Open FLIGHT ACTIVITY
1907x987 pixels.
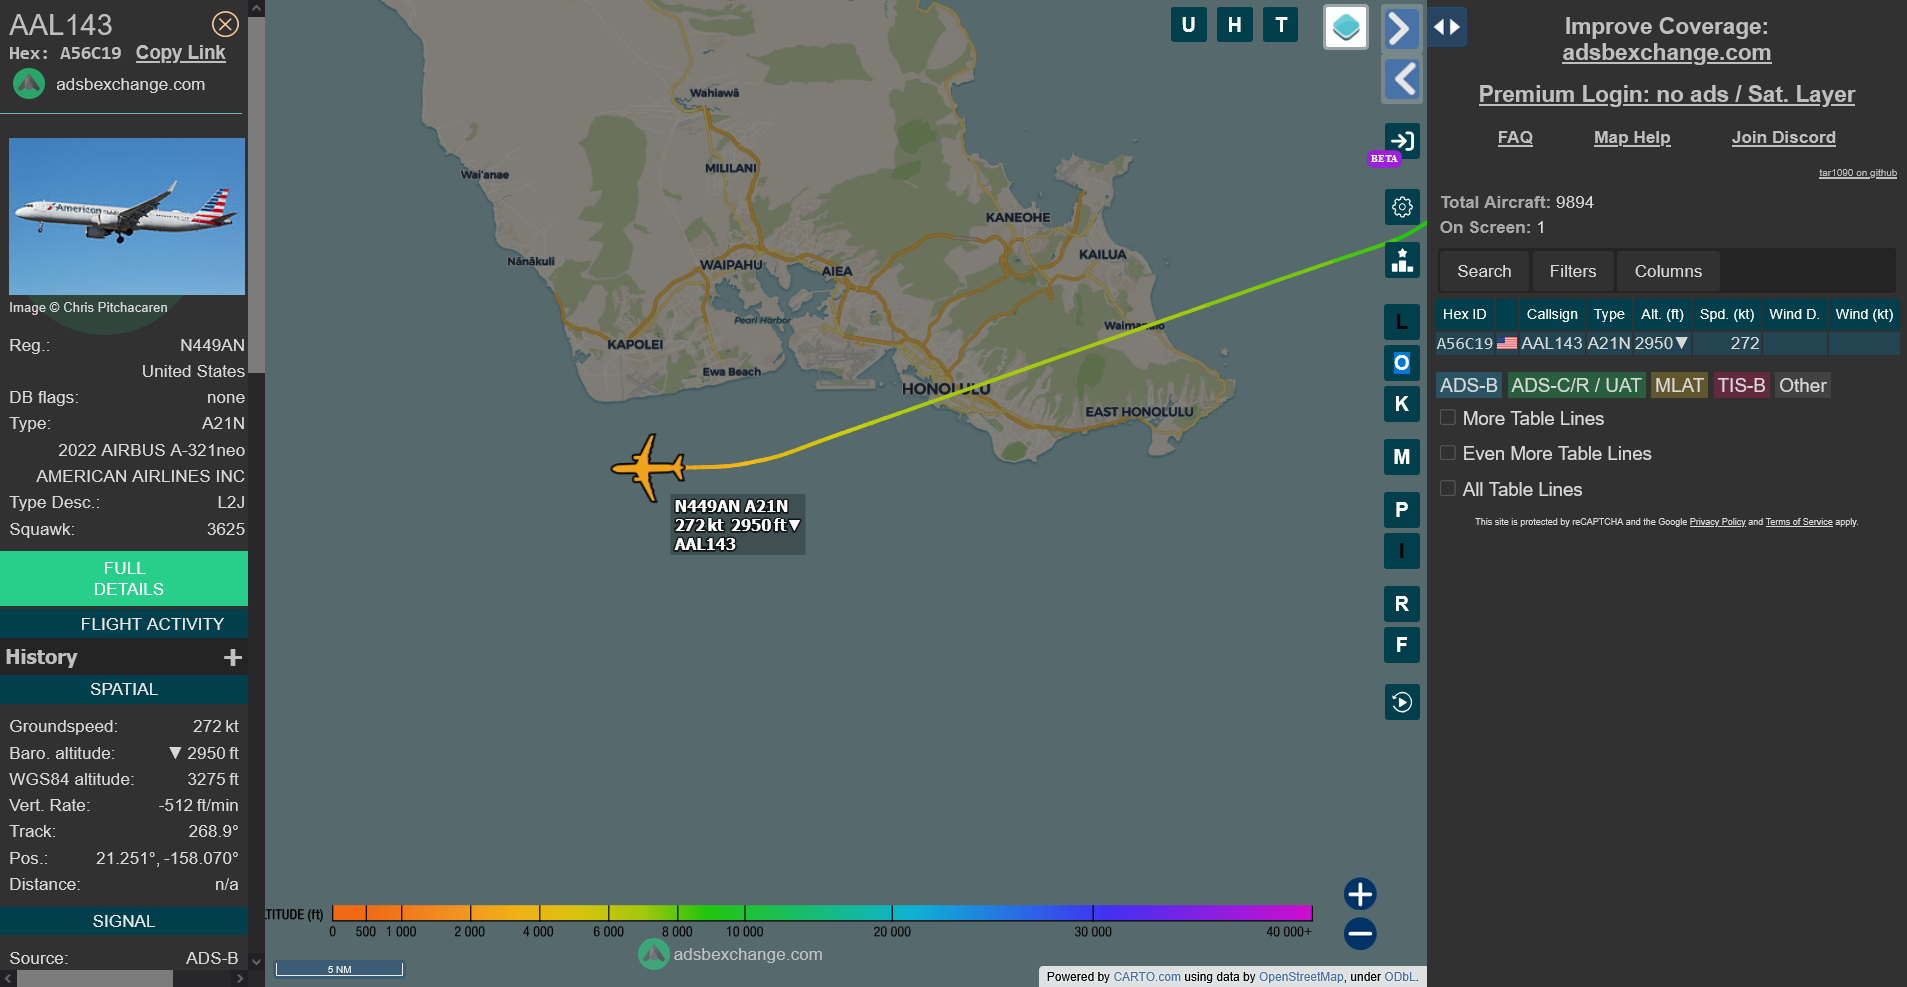tap(124, 624)
